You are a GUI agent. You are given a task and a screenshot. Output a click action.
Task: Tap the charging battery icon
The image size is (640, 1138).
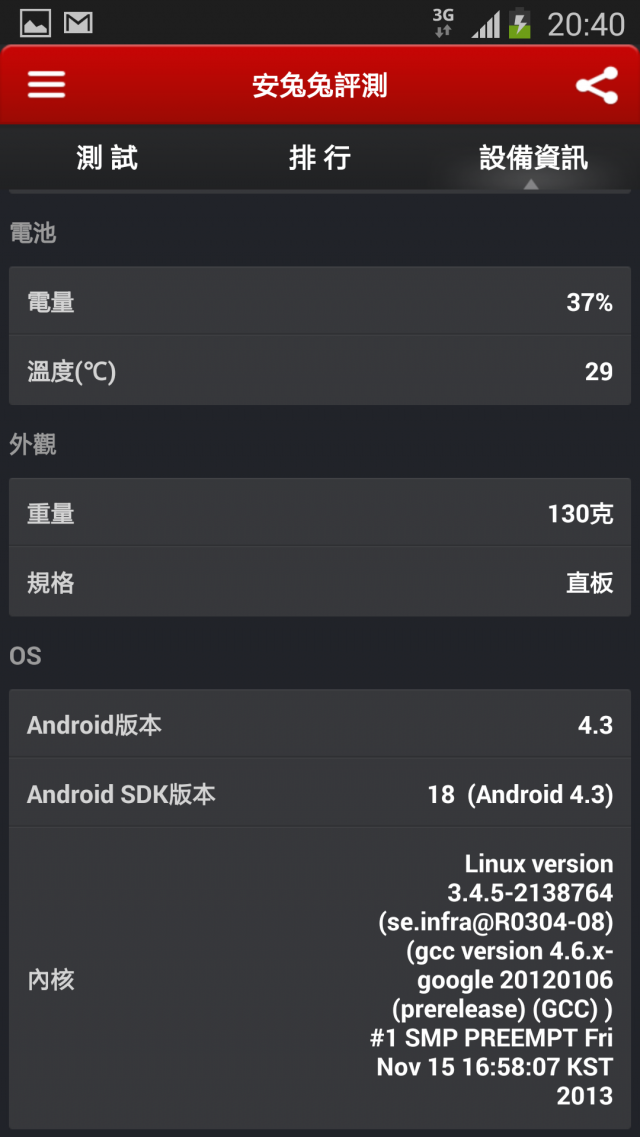point(520,24)
